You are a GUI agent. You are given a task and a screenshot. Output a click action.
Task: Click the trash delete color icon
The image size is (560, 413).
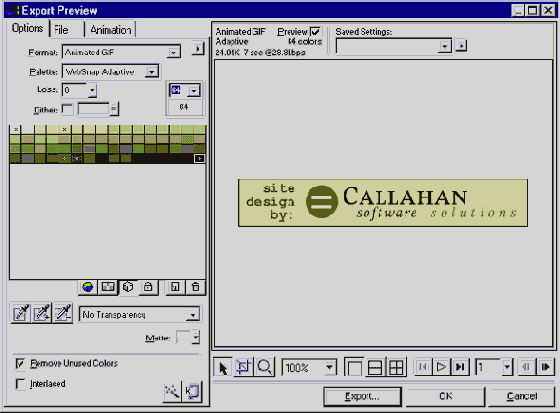click(x=195, y=287)
